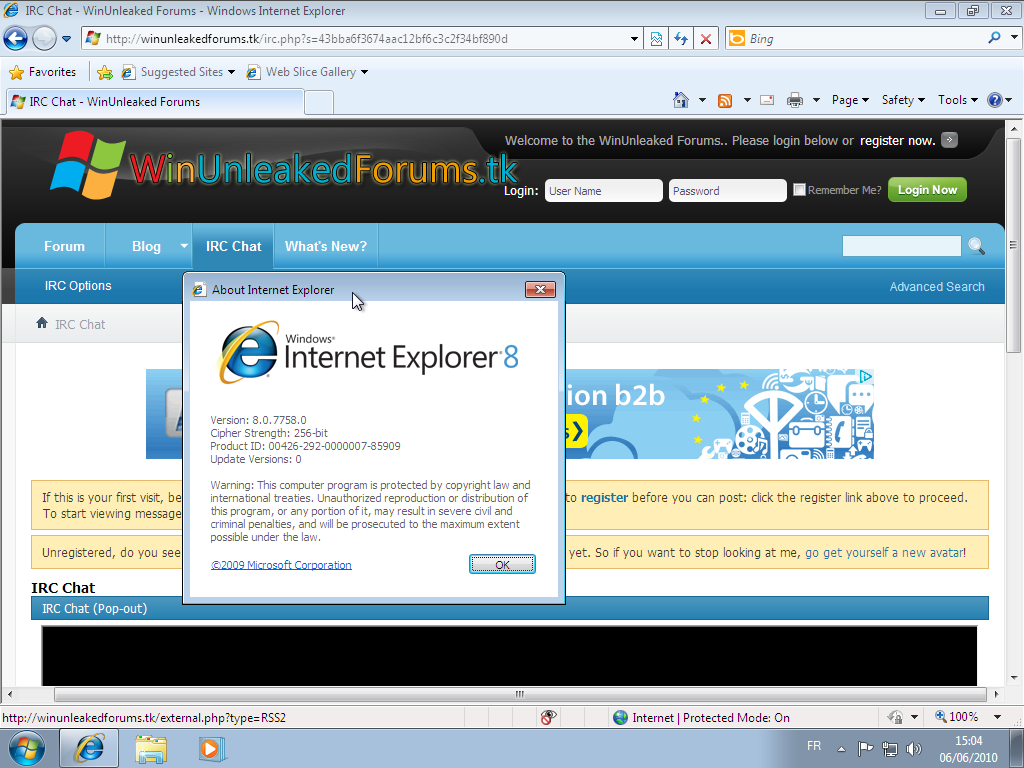The image size is (1024, 768).
Task: Expand the address bar URL dropdown
Action: click(634, 39)
